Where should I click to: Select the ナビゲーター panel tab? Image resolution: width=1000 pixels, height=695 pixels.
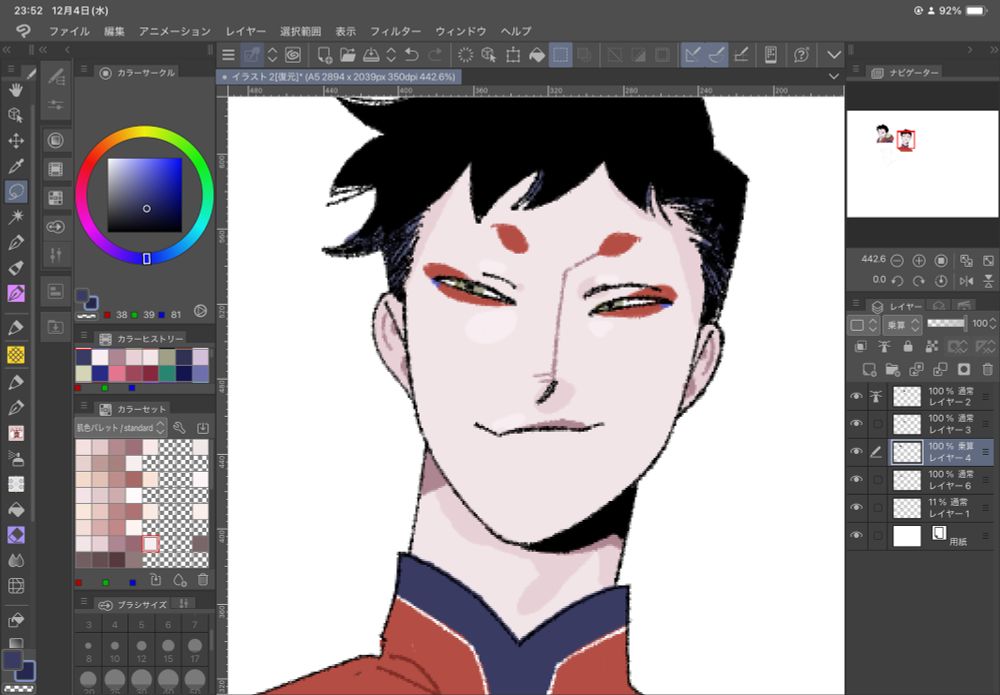click(x=906, y=73)
